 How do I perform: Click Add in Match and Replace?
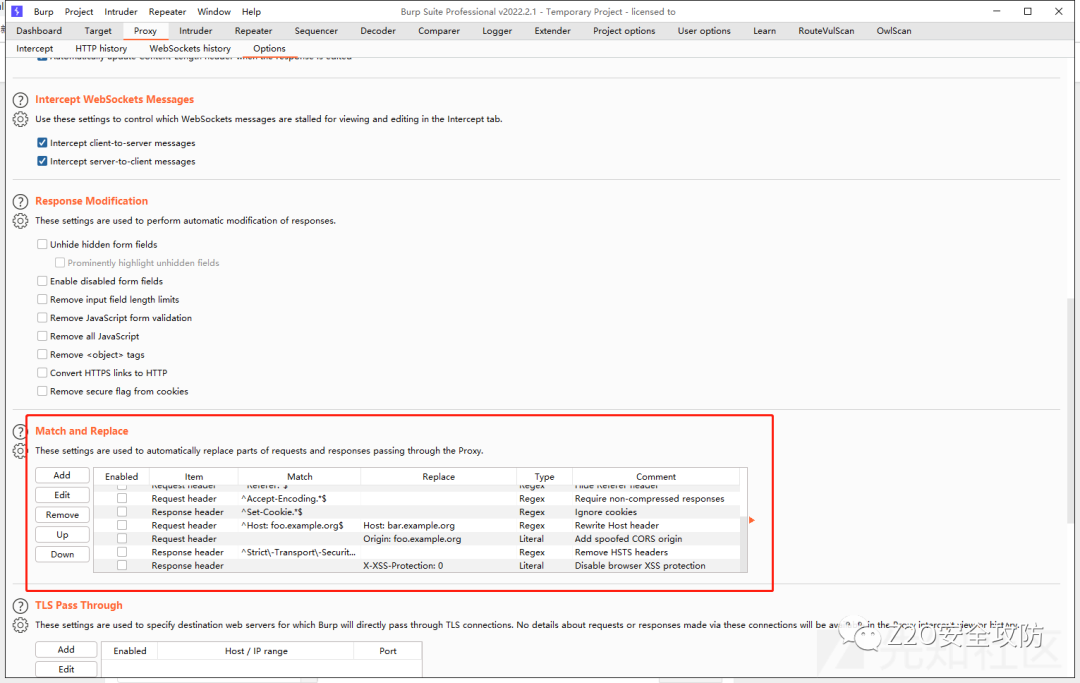tap(62, 475)
